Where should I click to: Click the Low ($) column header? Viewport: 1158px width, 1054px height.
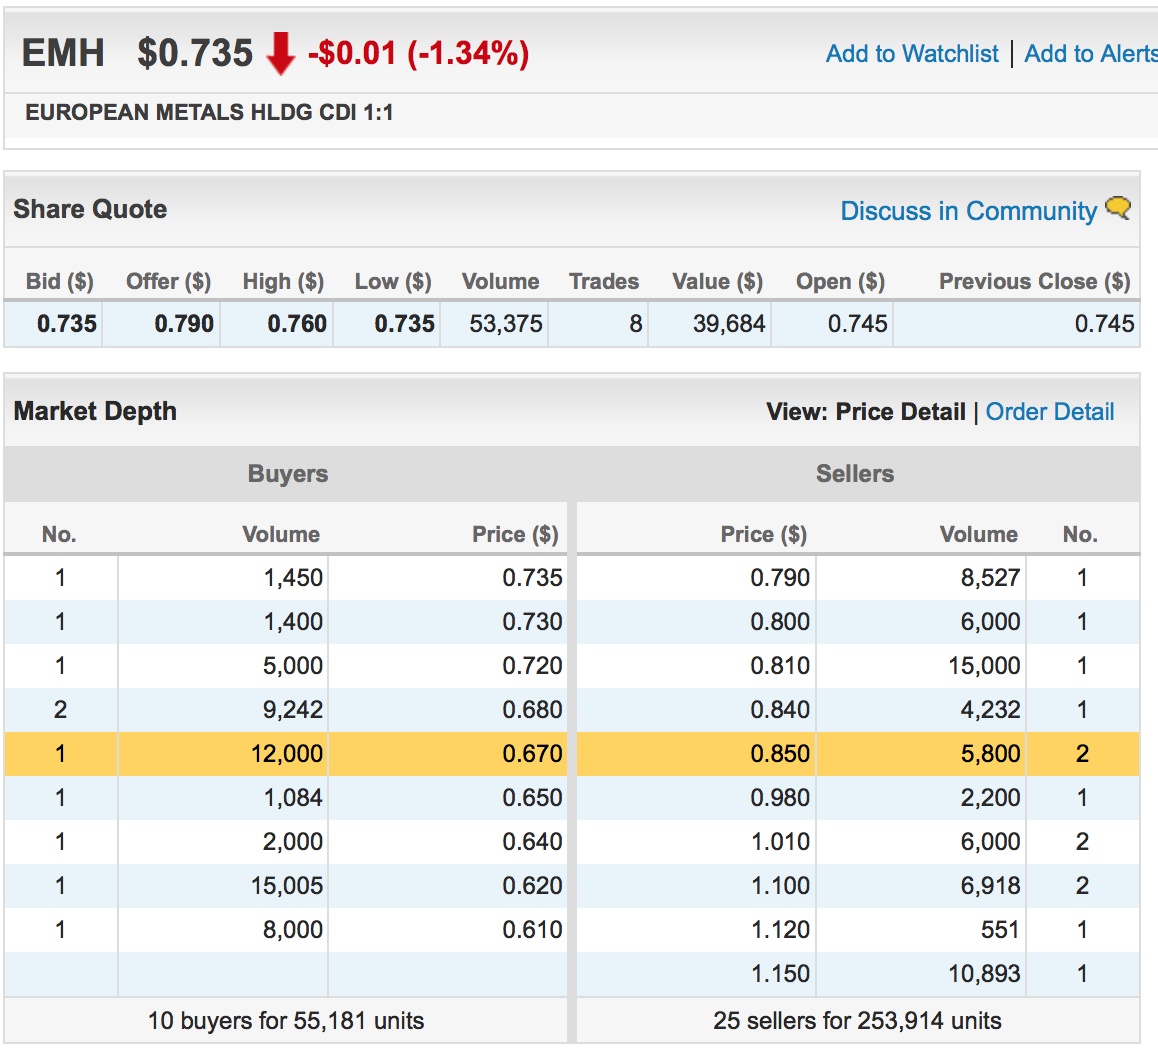pyautogui.click(x=393, y=281)
